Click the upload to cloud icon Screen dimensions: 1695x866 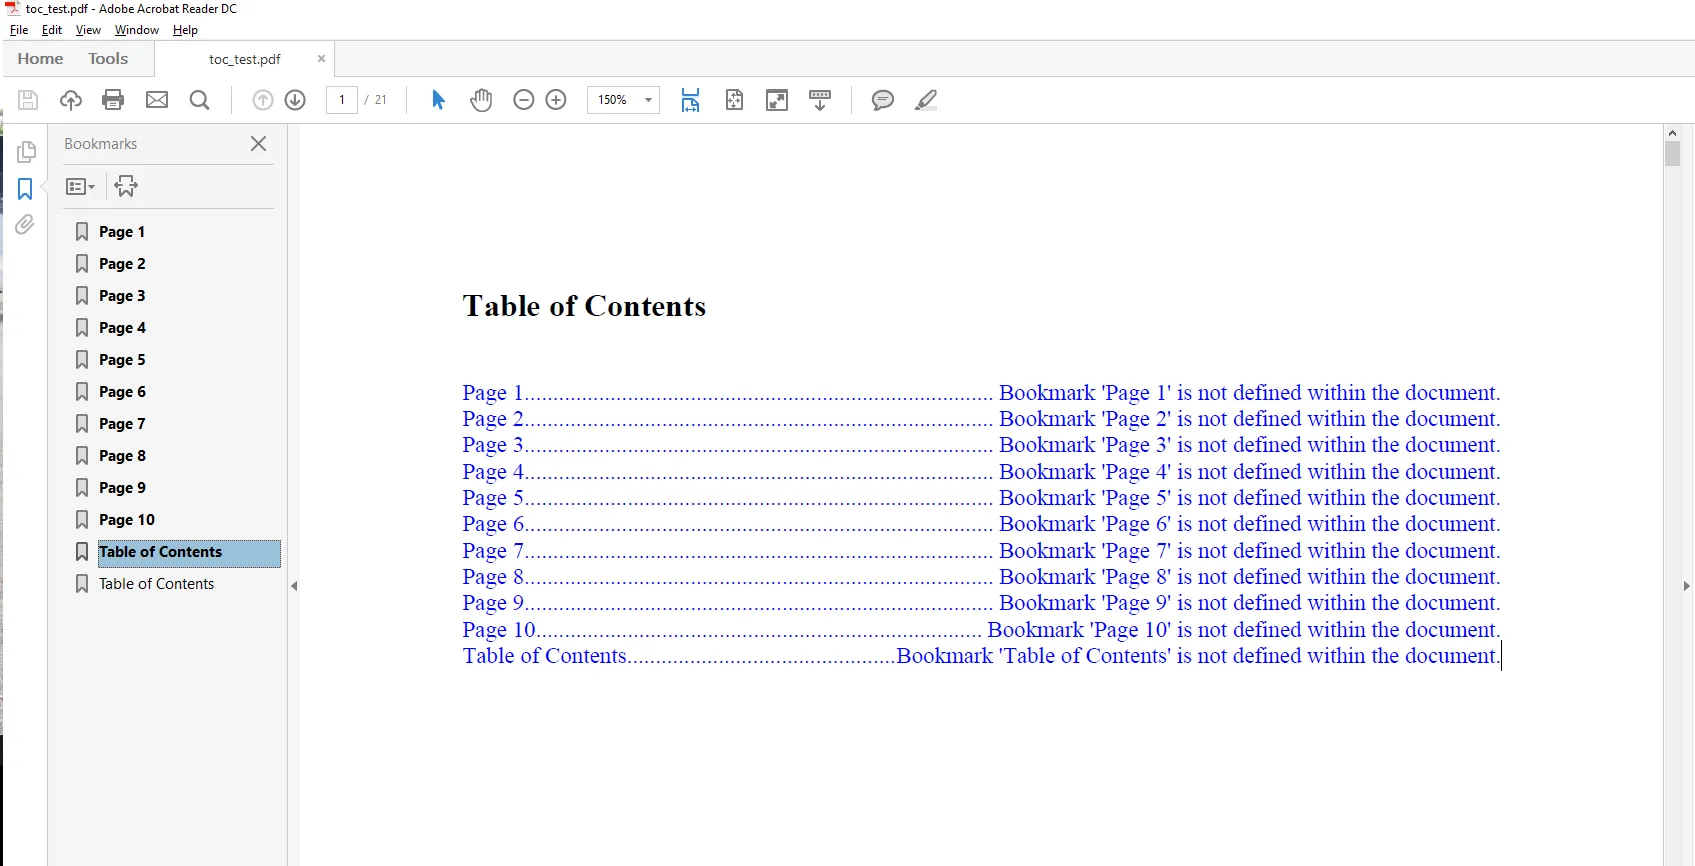tap(71, 100)
